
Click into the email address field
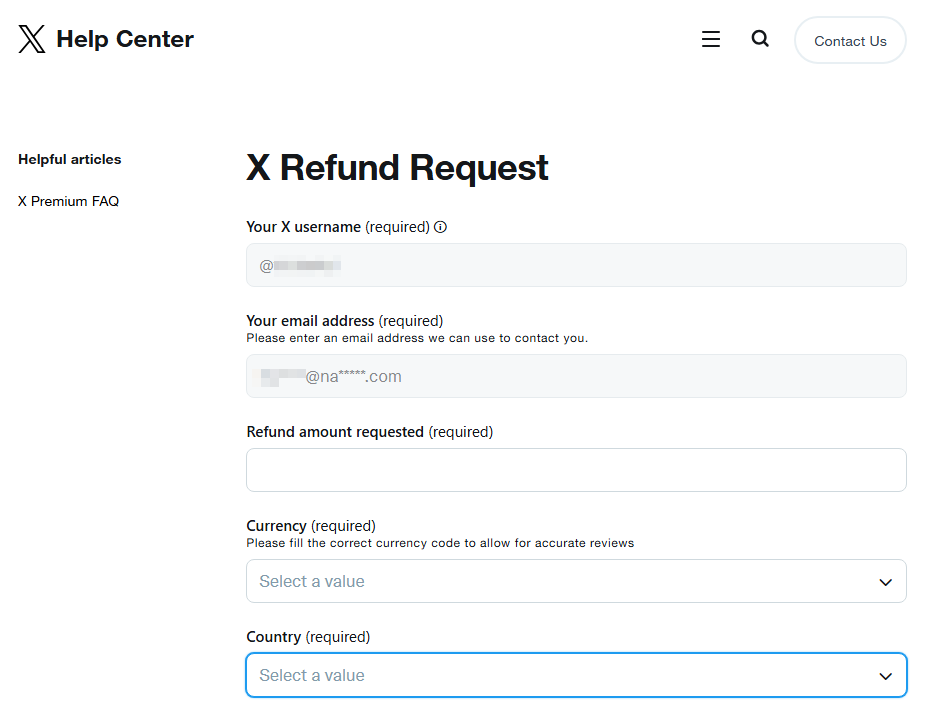[x=576, y=376]
